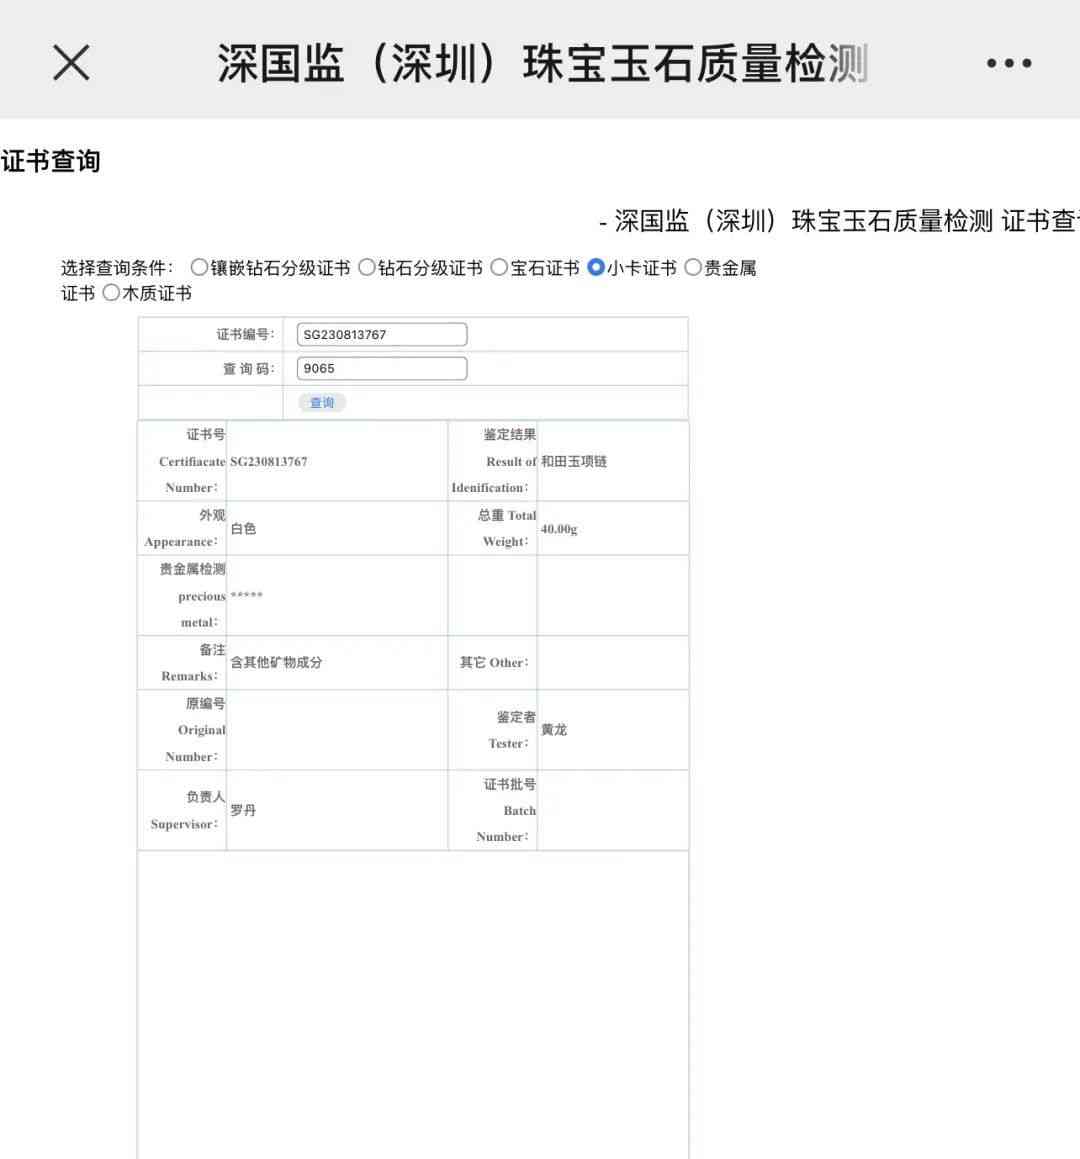Image resolution: width=1080 pixels, height=1159 pixels.
Task: Click the 选择查询条件 label
Action: click(x=118, y=268)
